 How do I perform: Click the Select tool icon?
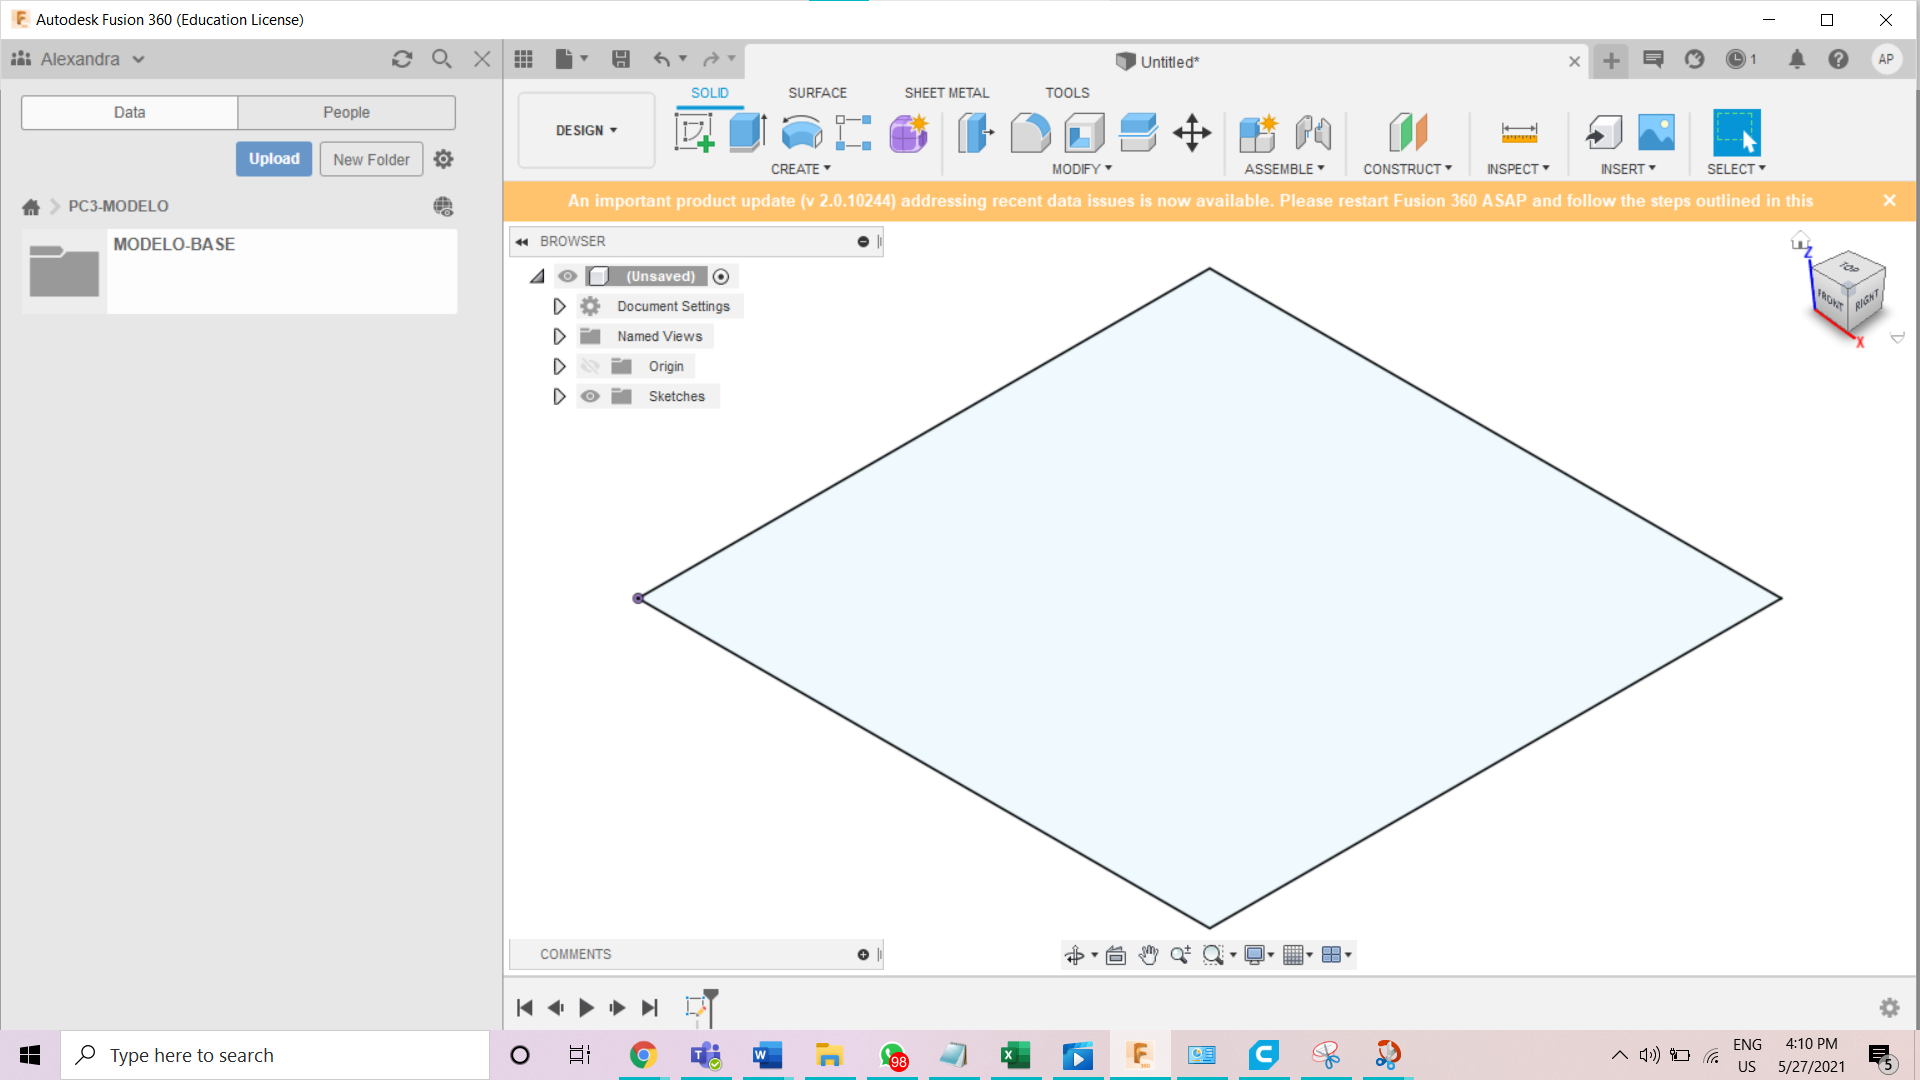tap(1737, 132)
